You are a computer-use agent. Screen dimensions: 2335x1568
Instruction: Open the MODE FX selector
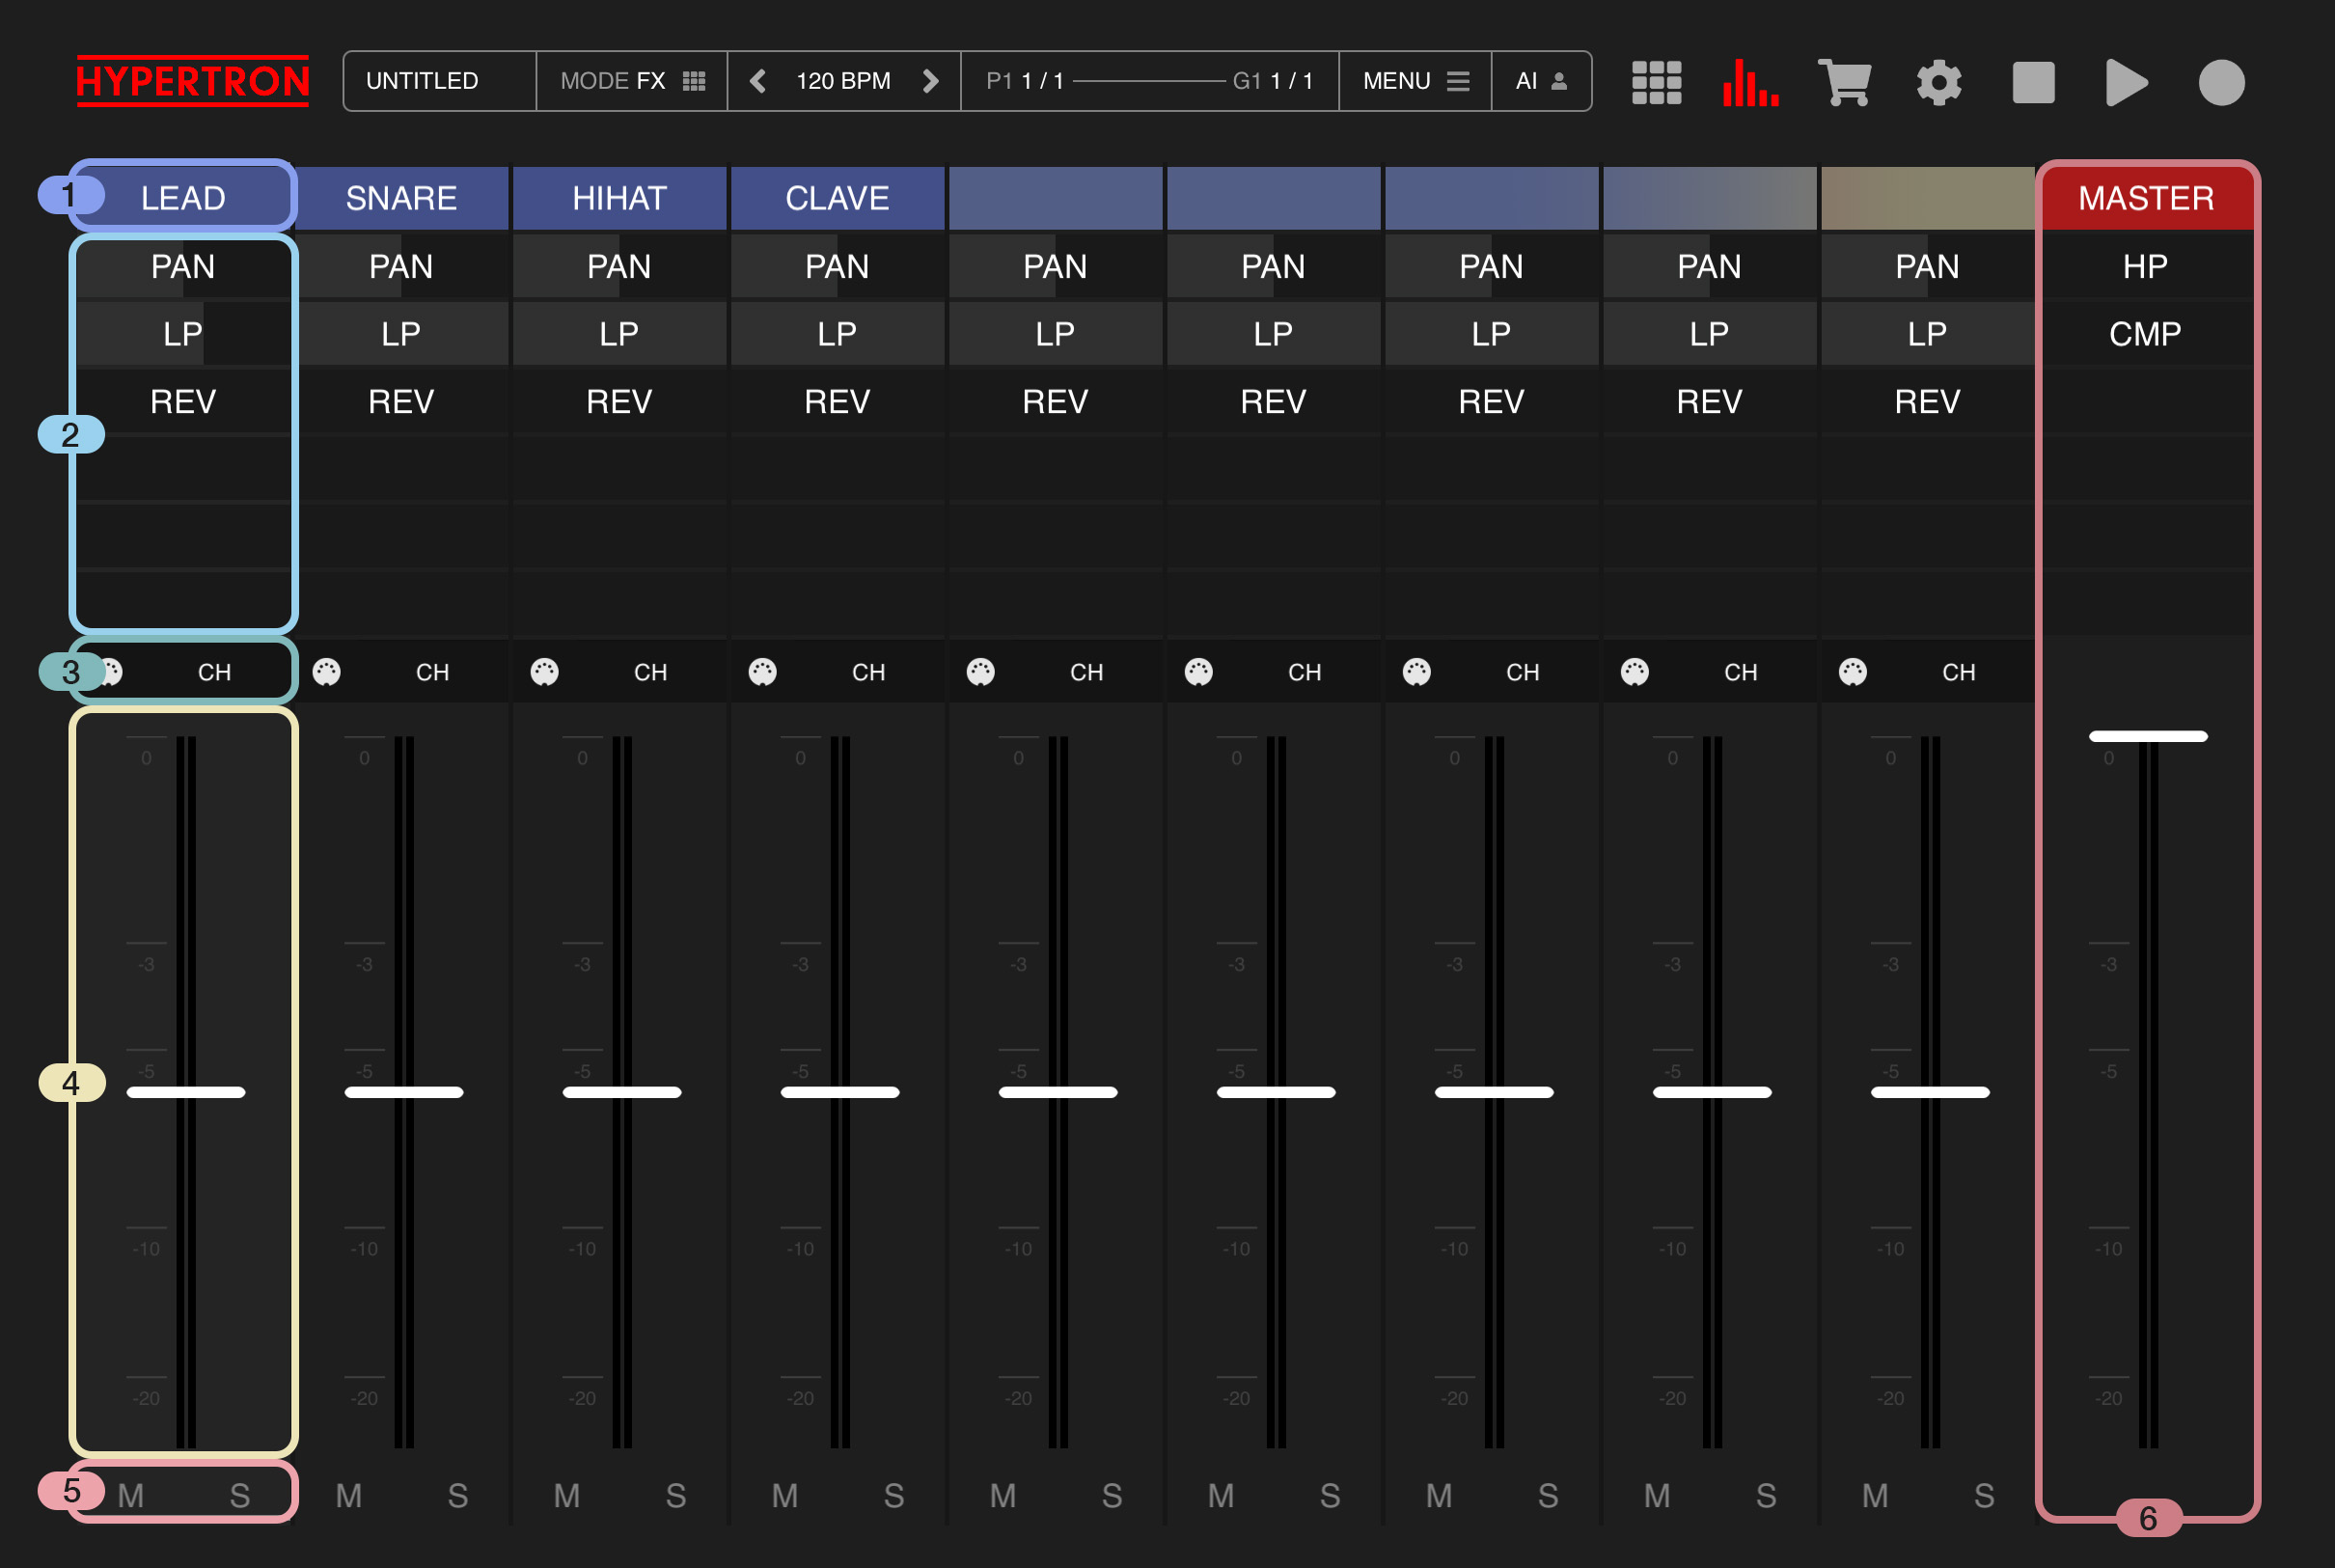pyautogui.click(x=632, y=81)
